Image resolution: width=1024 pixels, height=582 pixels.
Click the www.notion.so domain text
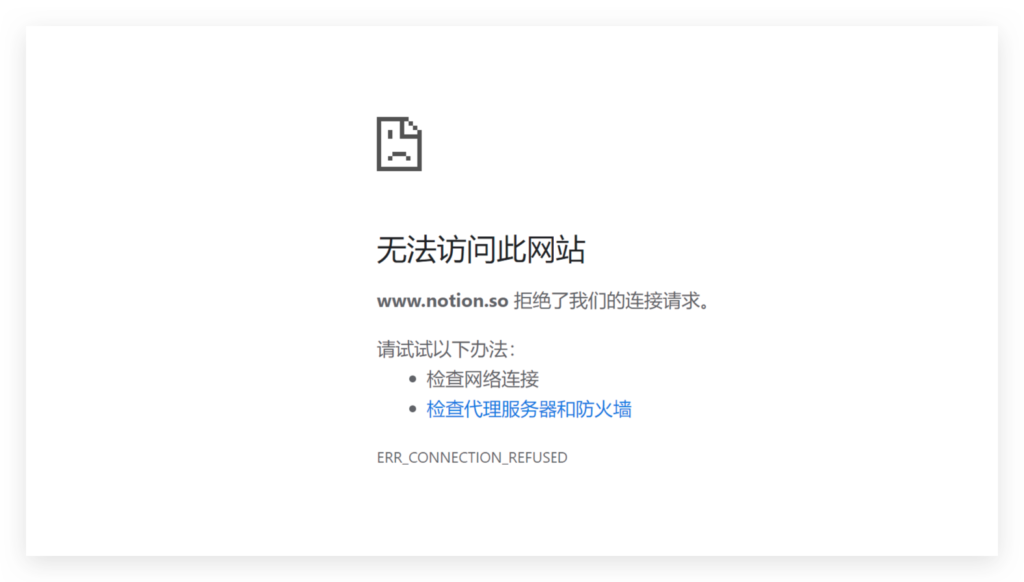pyautogui.click(x=442, y=300)
